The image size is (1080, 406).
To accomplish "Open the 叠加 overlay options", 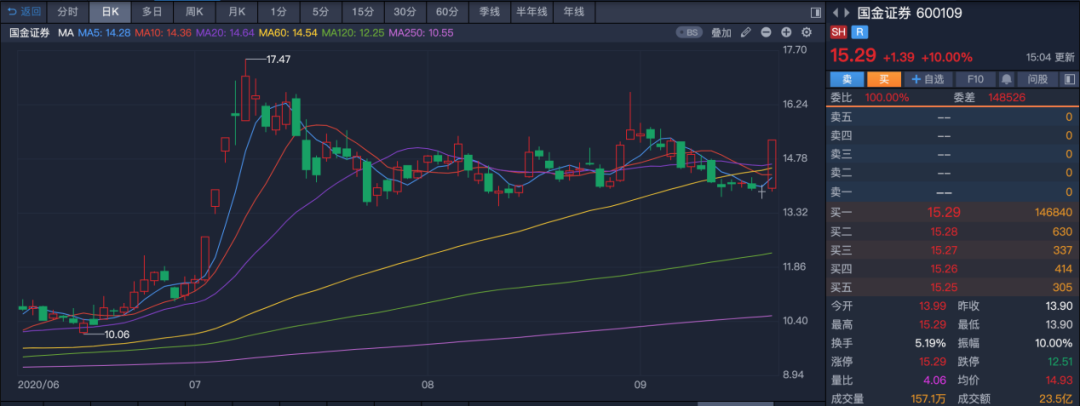I will click(721, 32).
